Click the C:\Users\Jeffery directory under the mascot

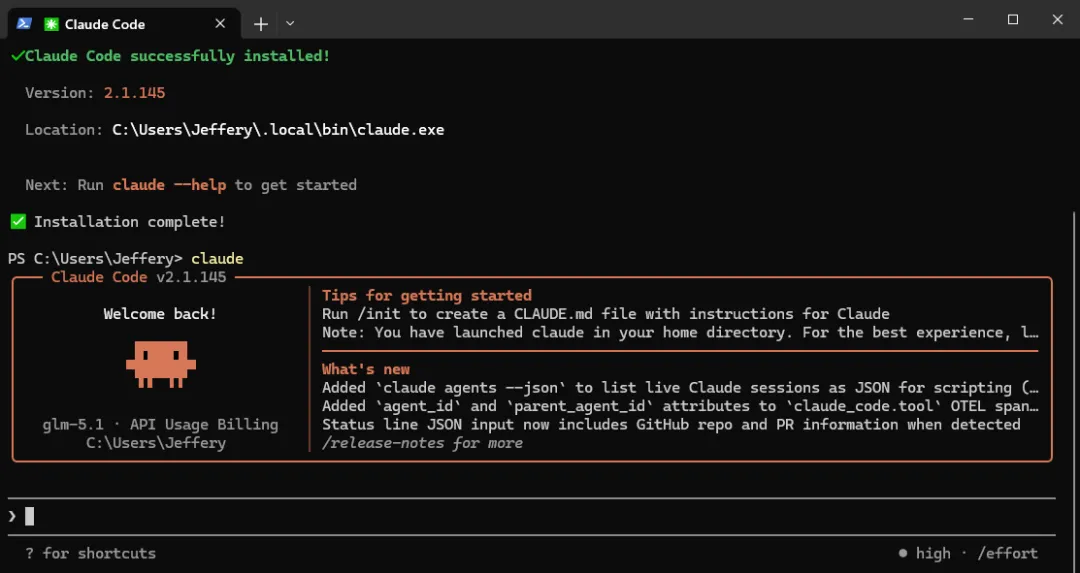pyautogui.click(x=156, y=443)
